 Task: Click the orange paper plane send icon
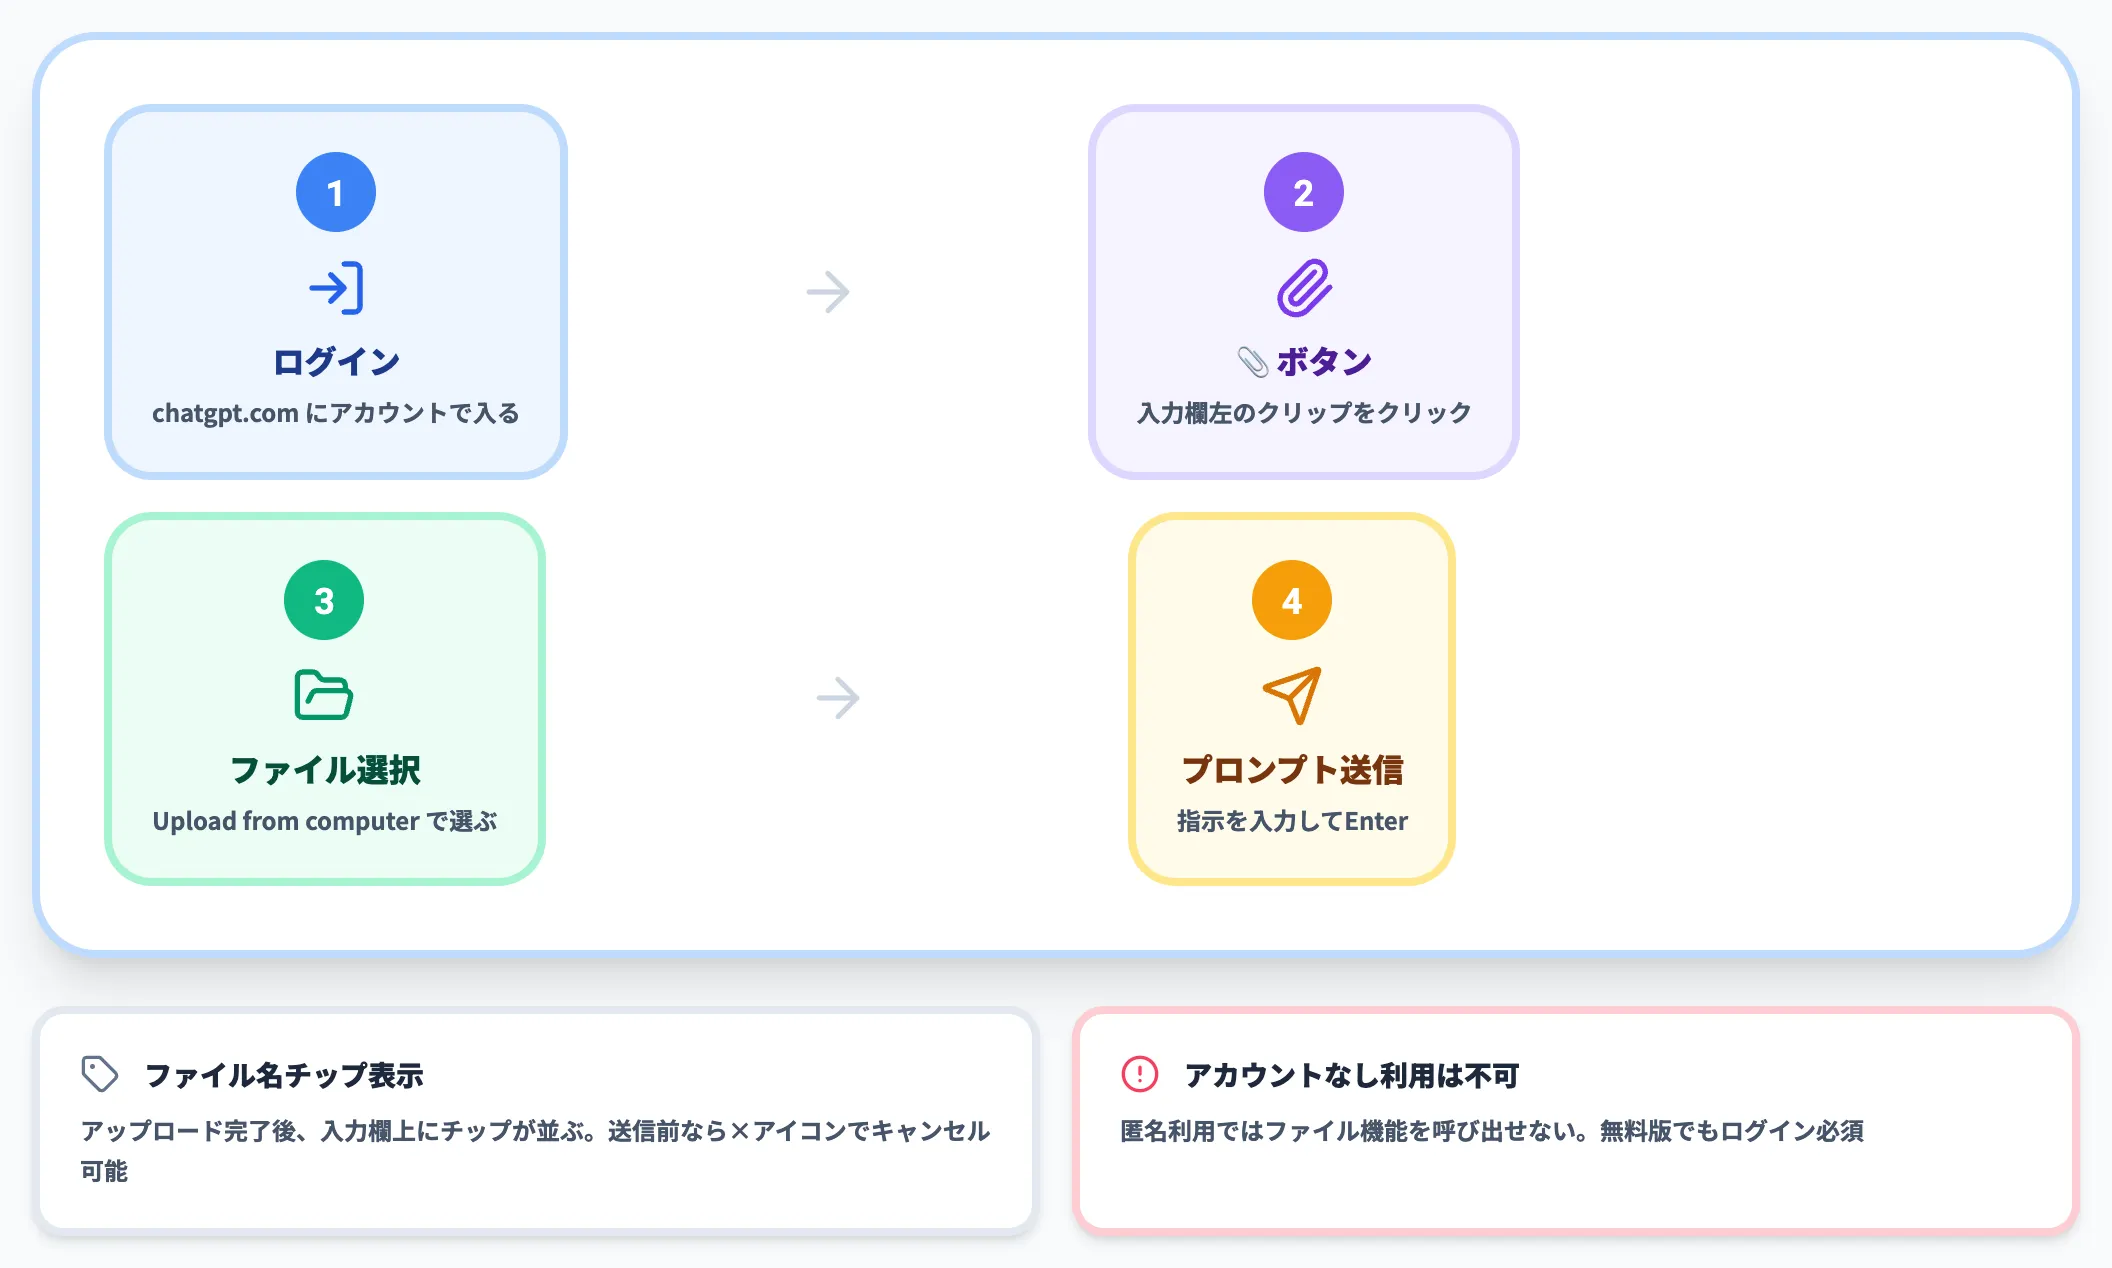[x=1292, y=695]
